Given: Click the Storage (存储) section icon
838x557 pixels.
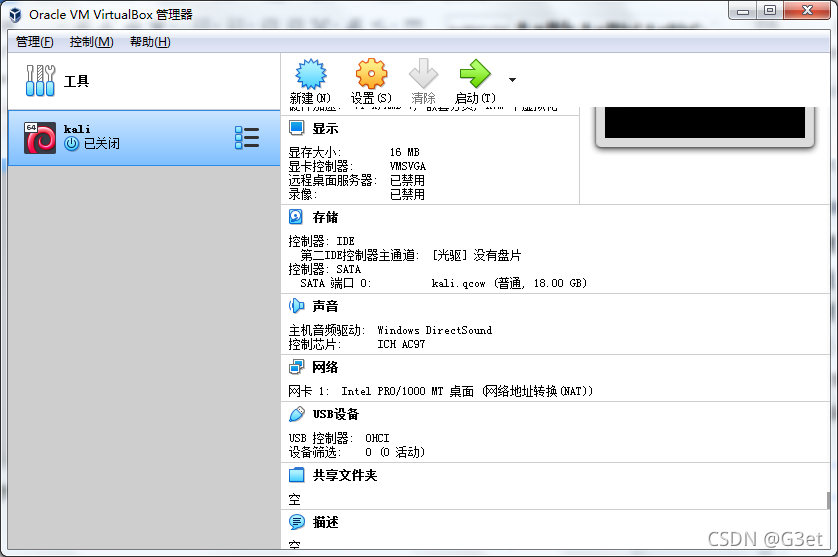Looking at the screenshot, I should click(x=296, y=216).
